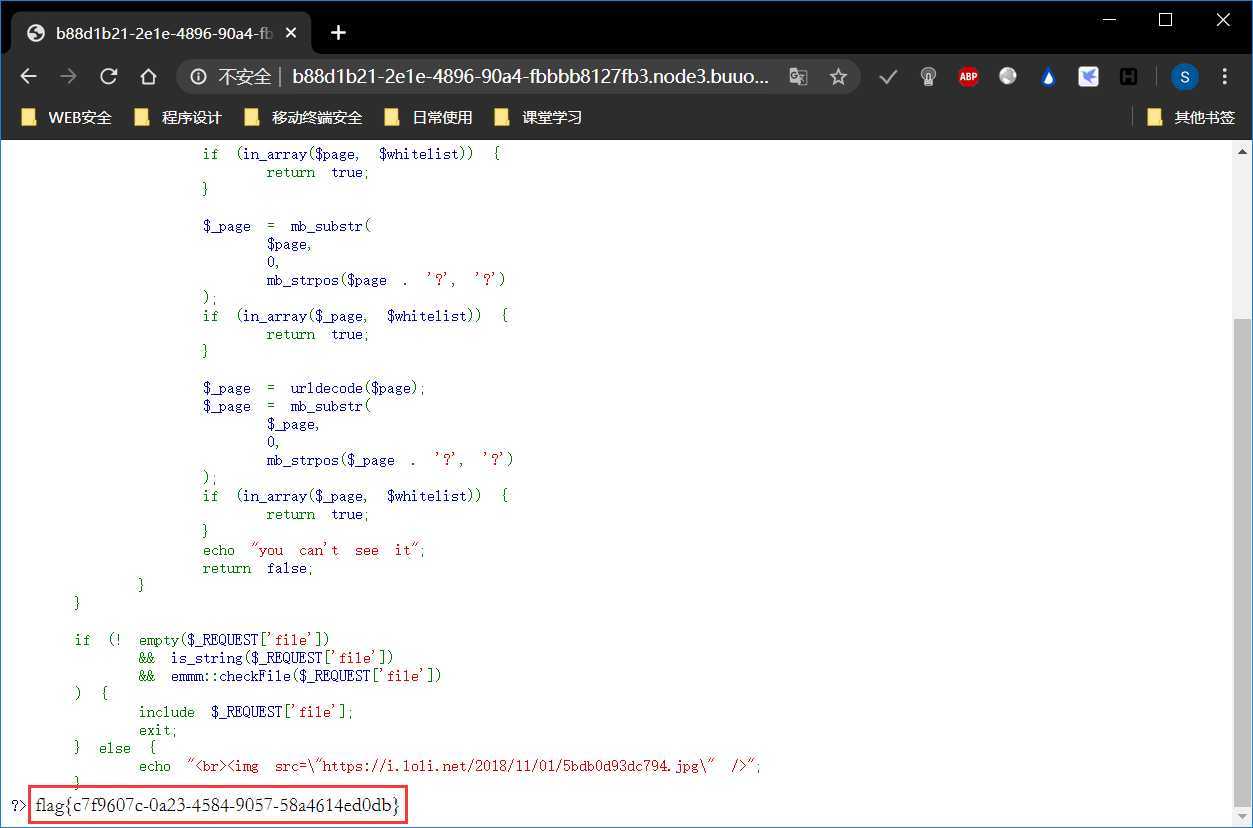This screenshot has width=1253, height=828.
Task: Open the 程序设计 bookmark folder
Action: point(178,117)
